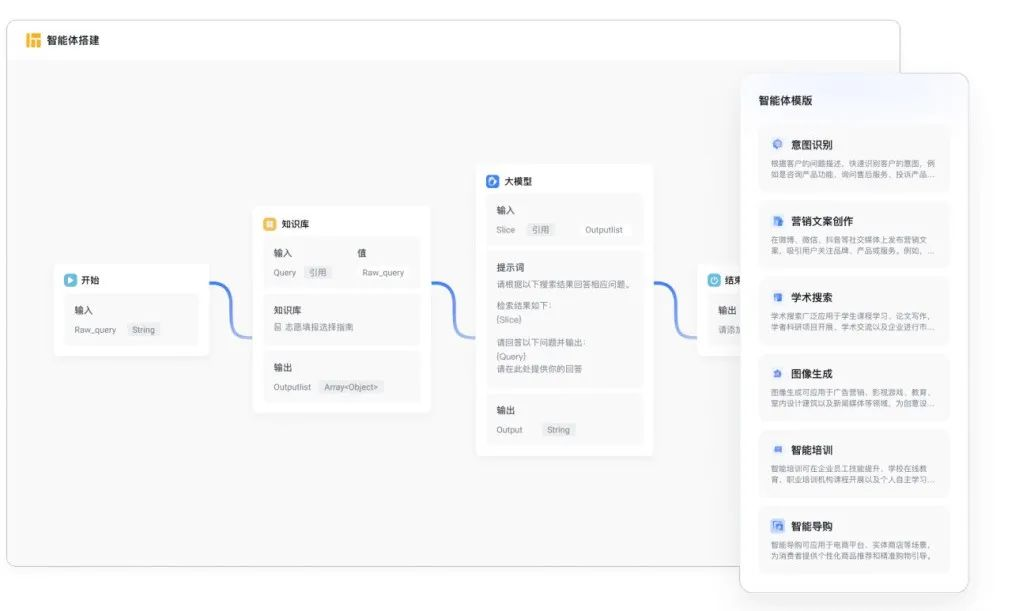Open the 志愿填报选择指南 knowledge base entry
Image resolution: width=1023 pixels, height=611 pixels.
[x=318, y=327]
